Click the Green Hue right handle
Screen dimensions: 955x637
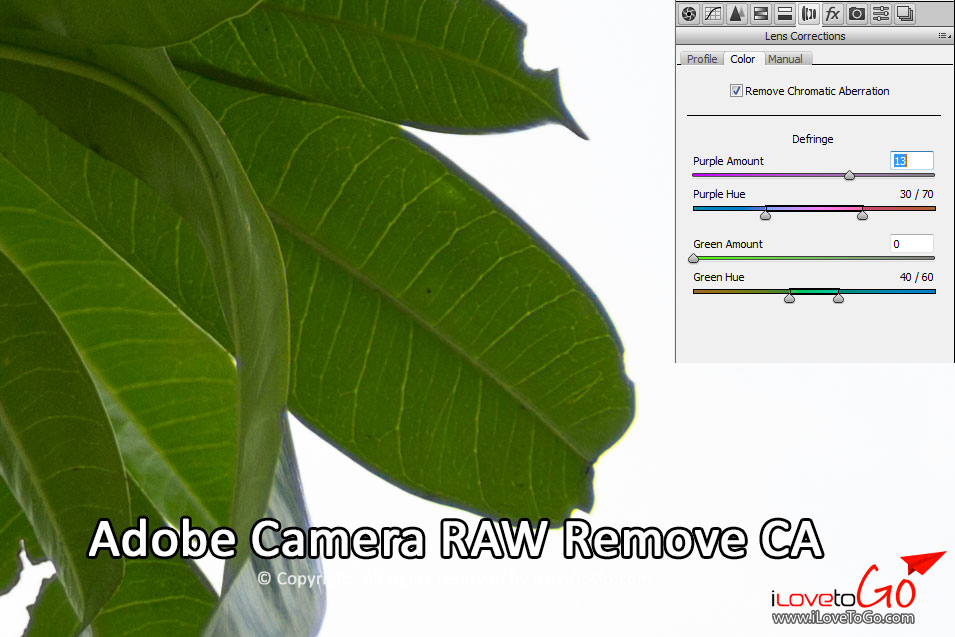tap(839, 297)
